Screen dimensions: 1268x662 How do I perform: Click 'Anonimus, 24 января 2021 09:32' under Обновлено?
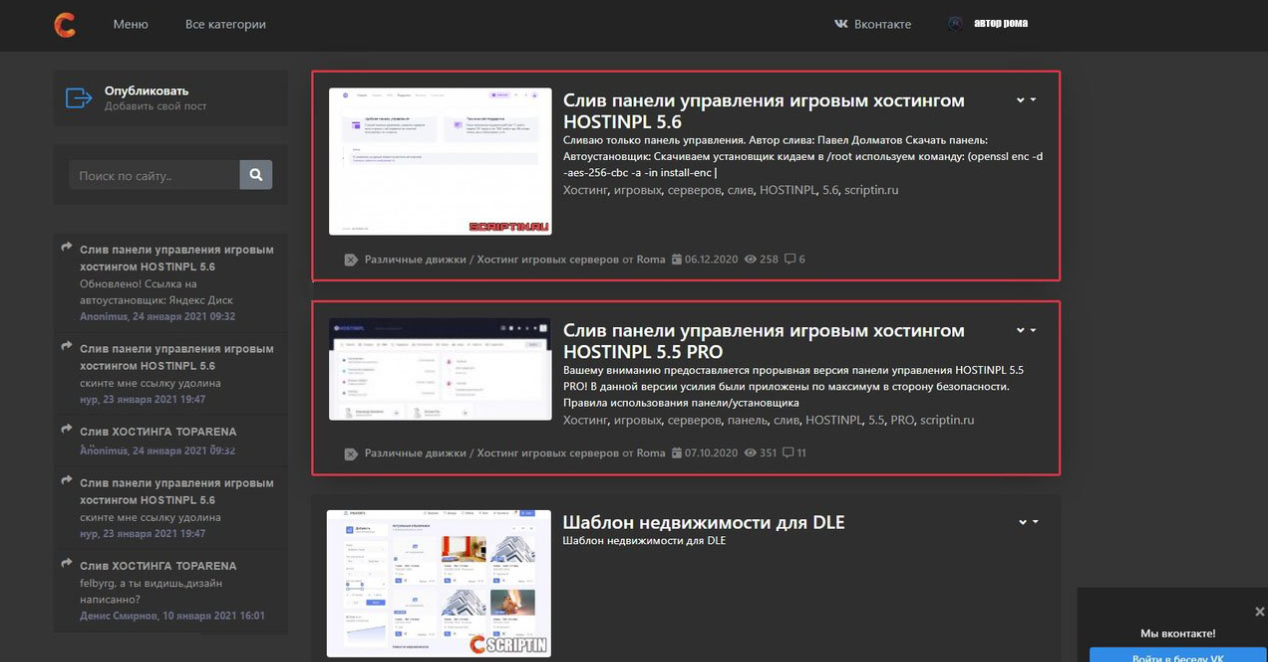(158, 316)
